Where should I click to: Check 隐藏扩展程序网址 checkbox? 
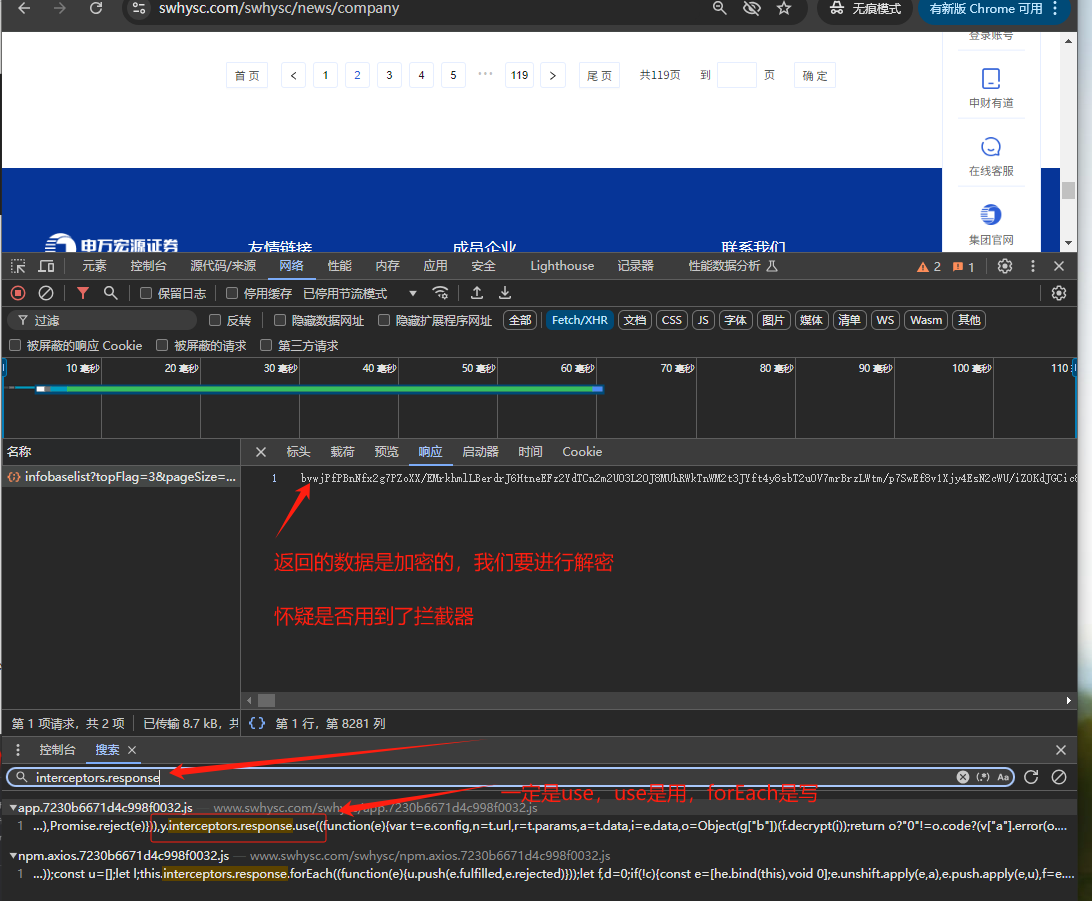[x=383, y=320]
